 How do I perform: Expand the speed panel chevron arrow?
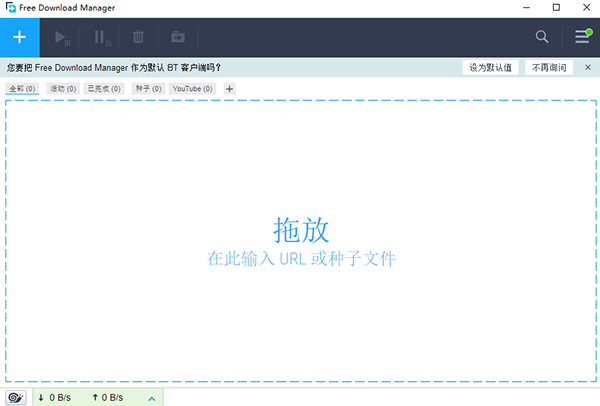pos(151,398)
